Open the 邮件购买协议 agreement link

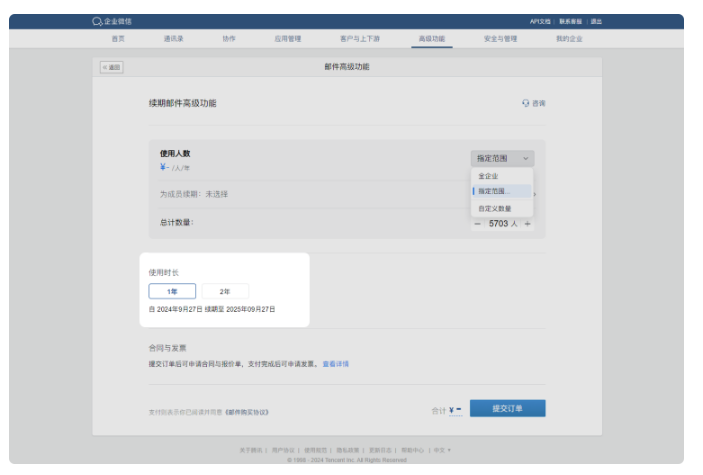coord(246,411)
